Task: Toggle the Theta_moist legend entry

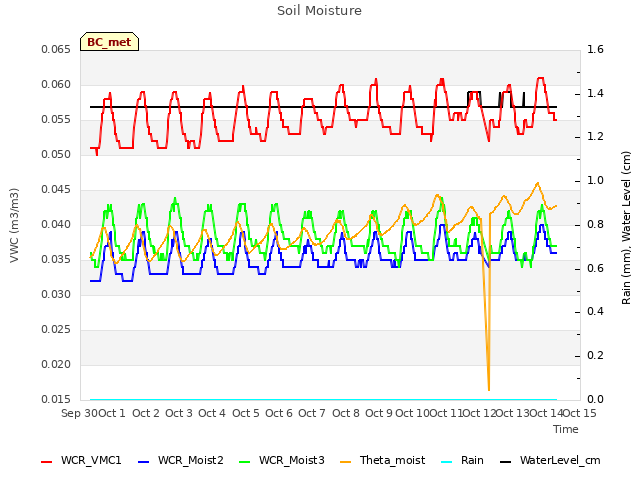Action: coord(382,460)
